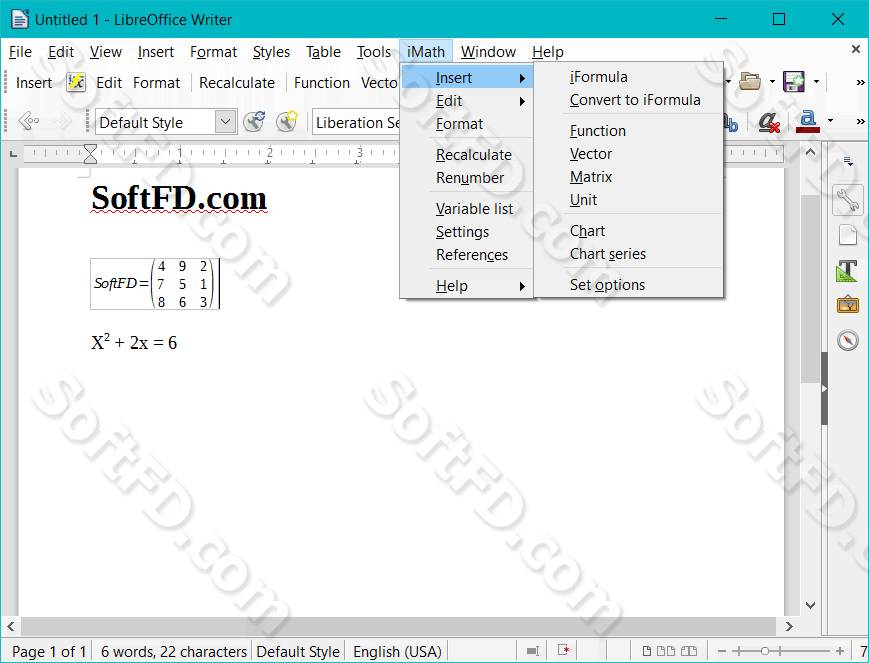Click the "6 words, 22 characters" status entry
This screenshot has width=869, height=663.
pos(173,651)
